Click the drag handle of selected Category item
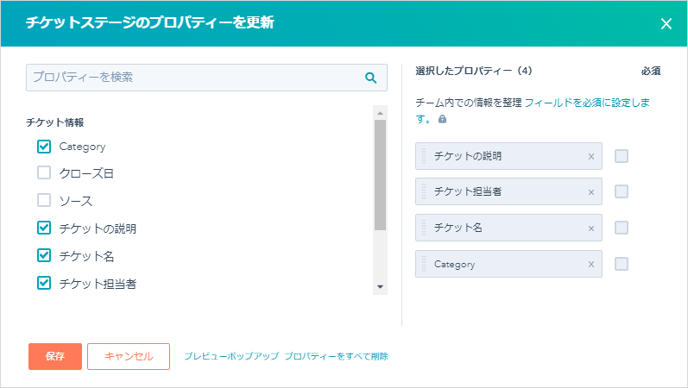Screen dimensions: 688x388 click(423, 264)
